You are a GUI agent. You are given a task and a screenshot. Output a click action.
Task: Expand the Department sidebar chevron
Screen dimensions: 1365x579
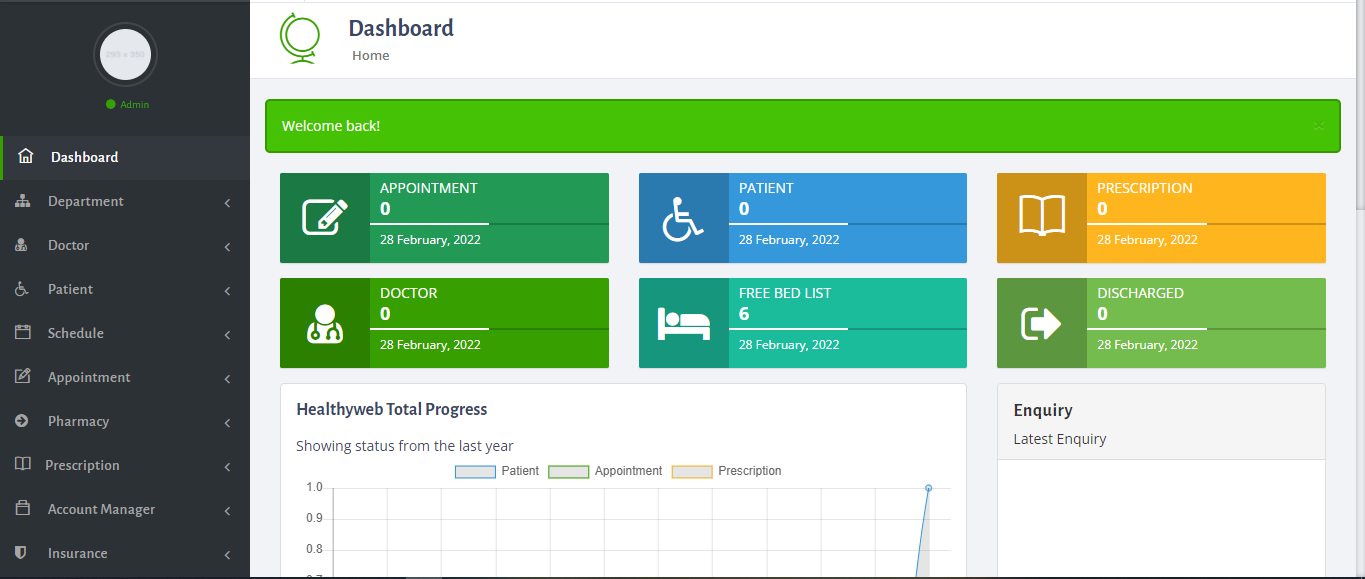pos(227,203)
